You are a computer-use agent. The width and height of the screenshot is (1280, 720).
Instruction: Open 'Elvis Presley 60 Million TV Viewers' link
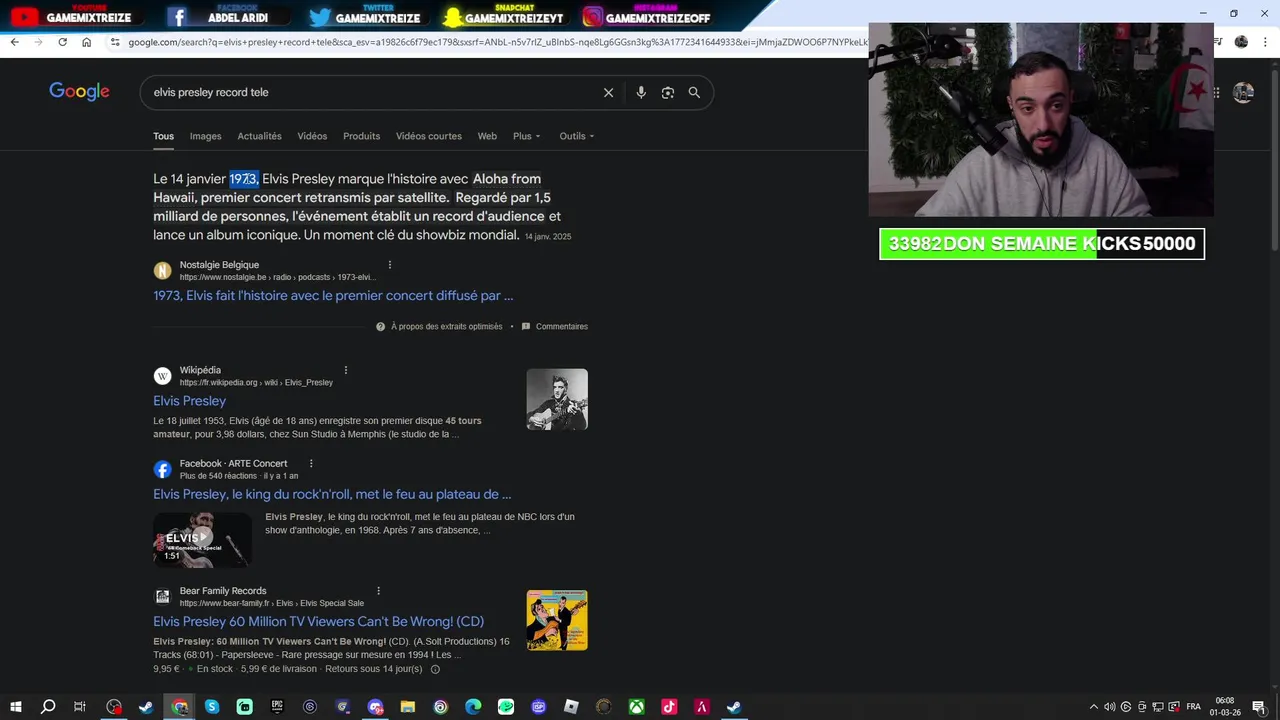click(318, 622)
